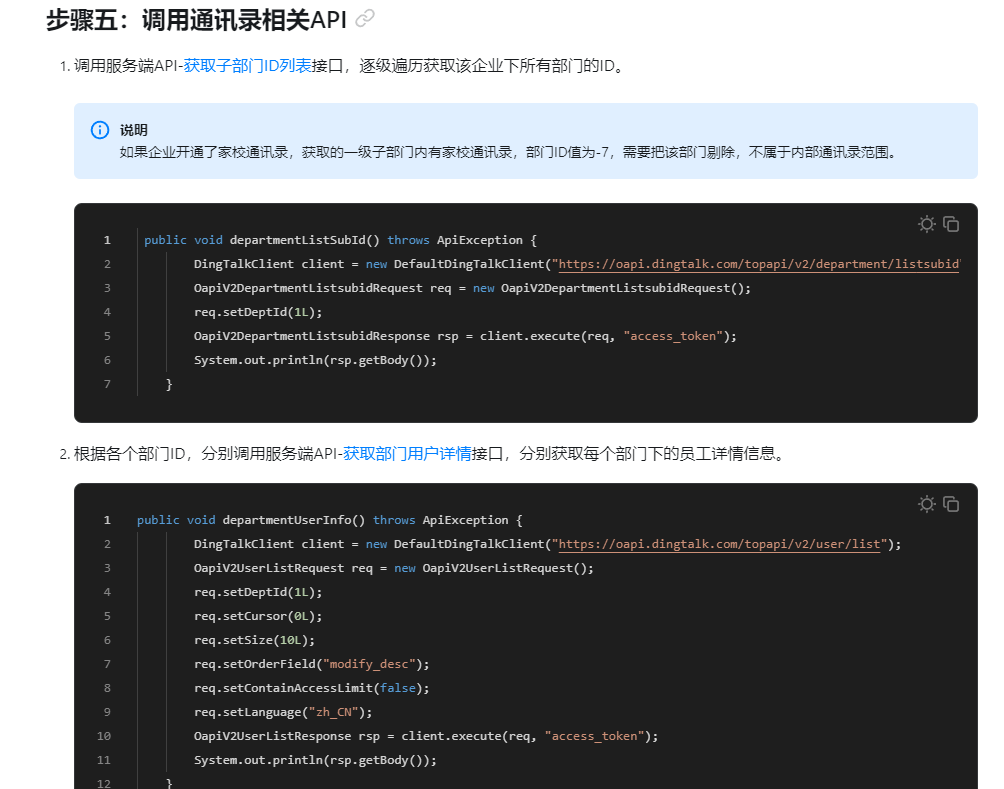This screenshot has height=789, width=1004.
Task: Click the line 'req.setCursor(0L);'
Action: (x=258, y=616)
